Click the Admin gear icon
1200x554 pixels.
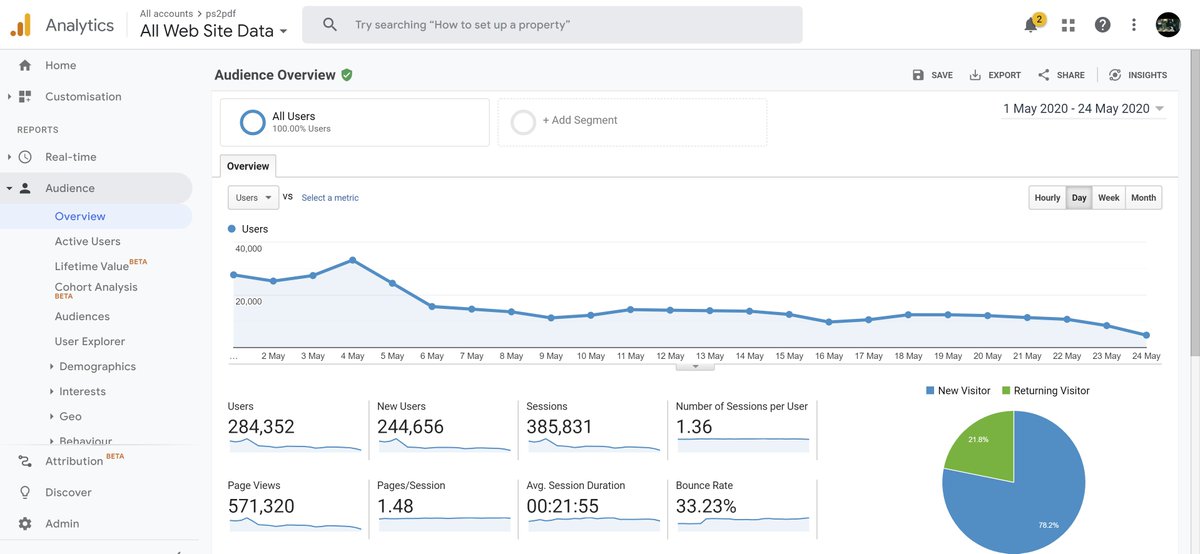tap(25, 523)
